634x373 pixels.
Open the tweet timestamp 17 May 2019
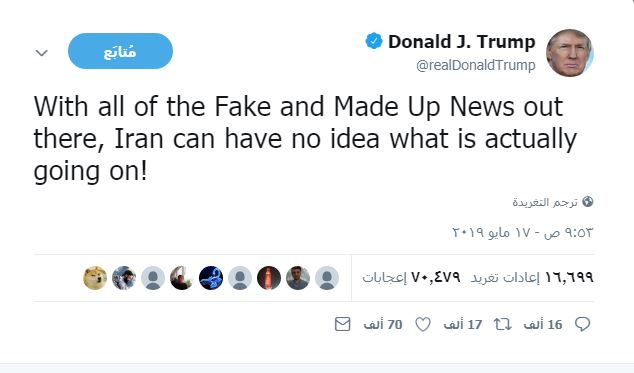click(x=522, y=233)
